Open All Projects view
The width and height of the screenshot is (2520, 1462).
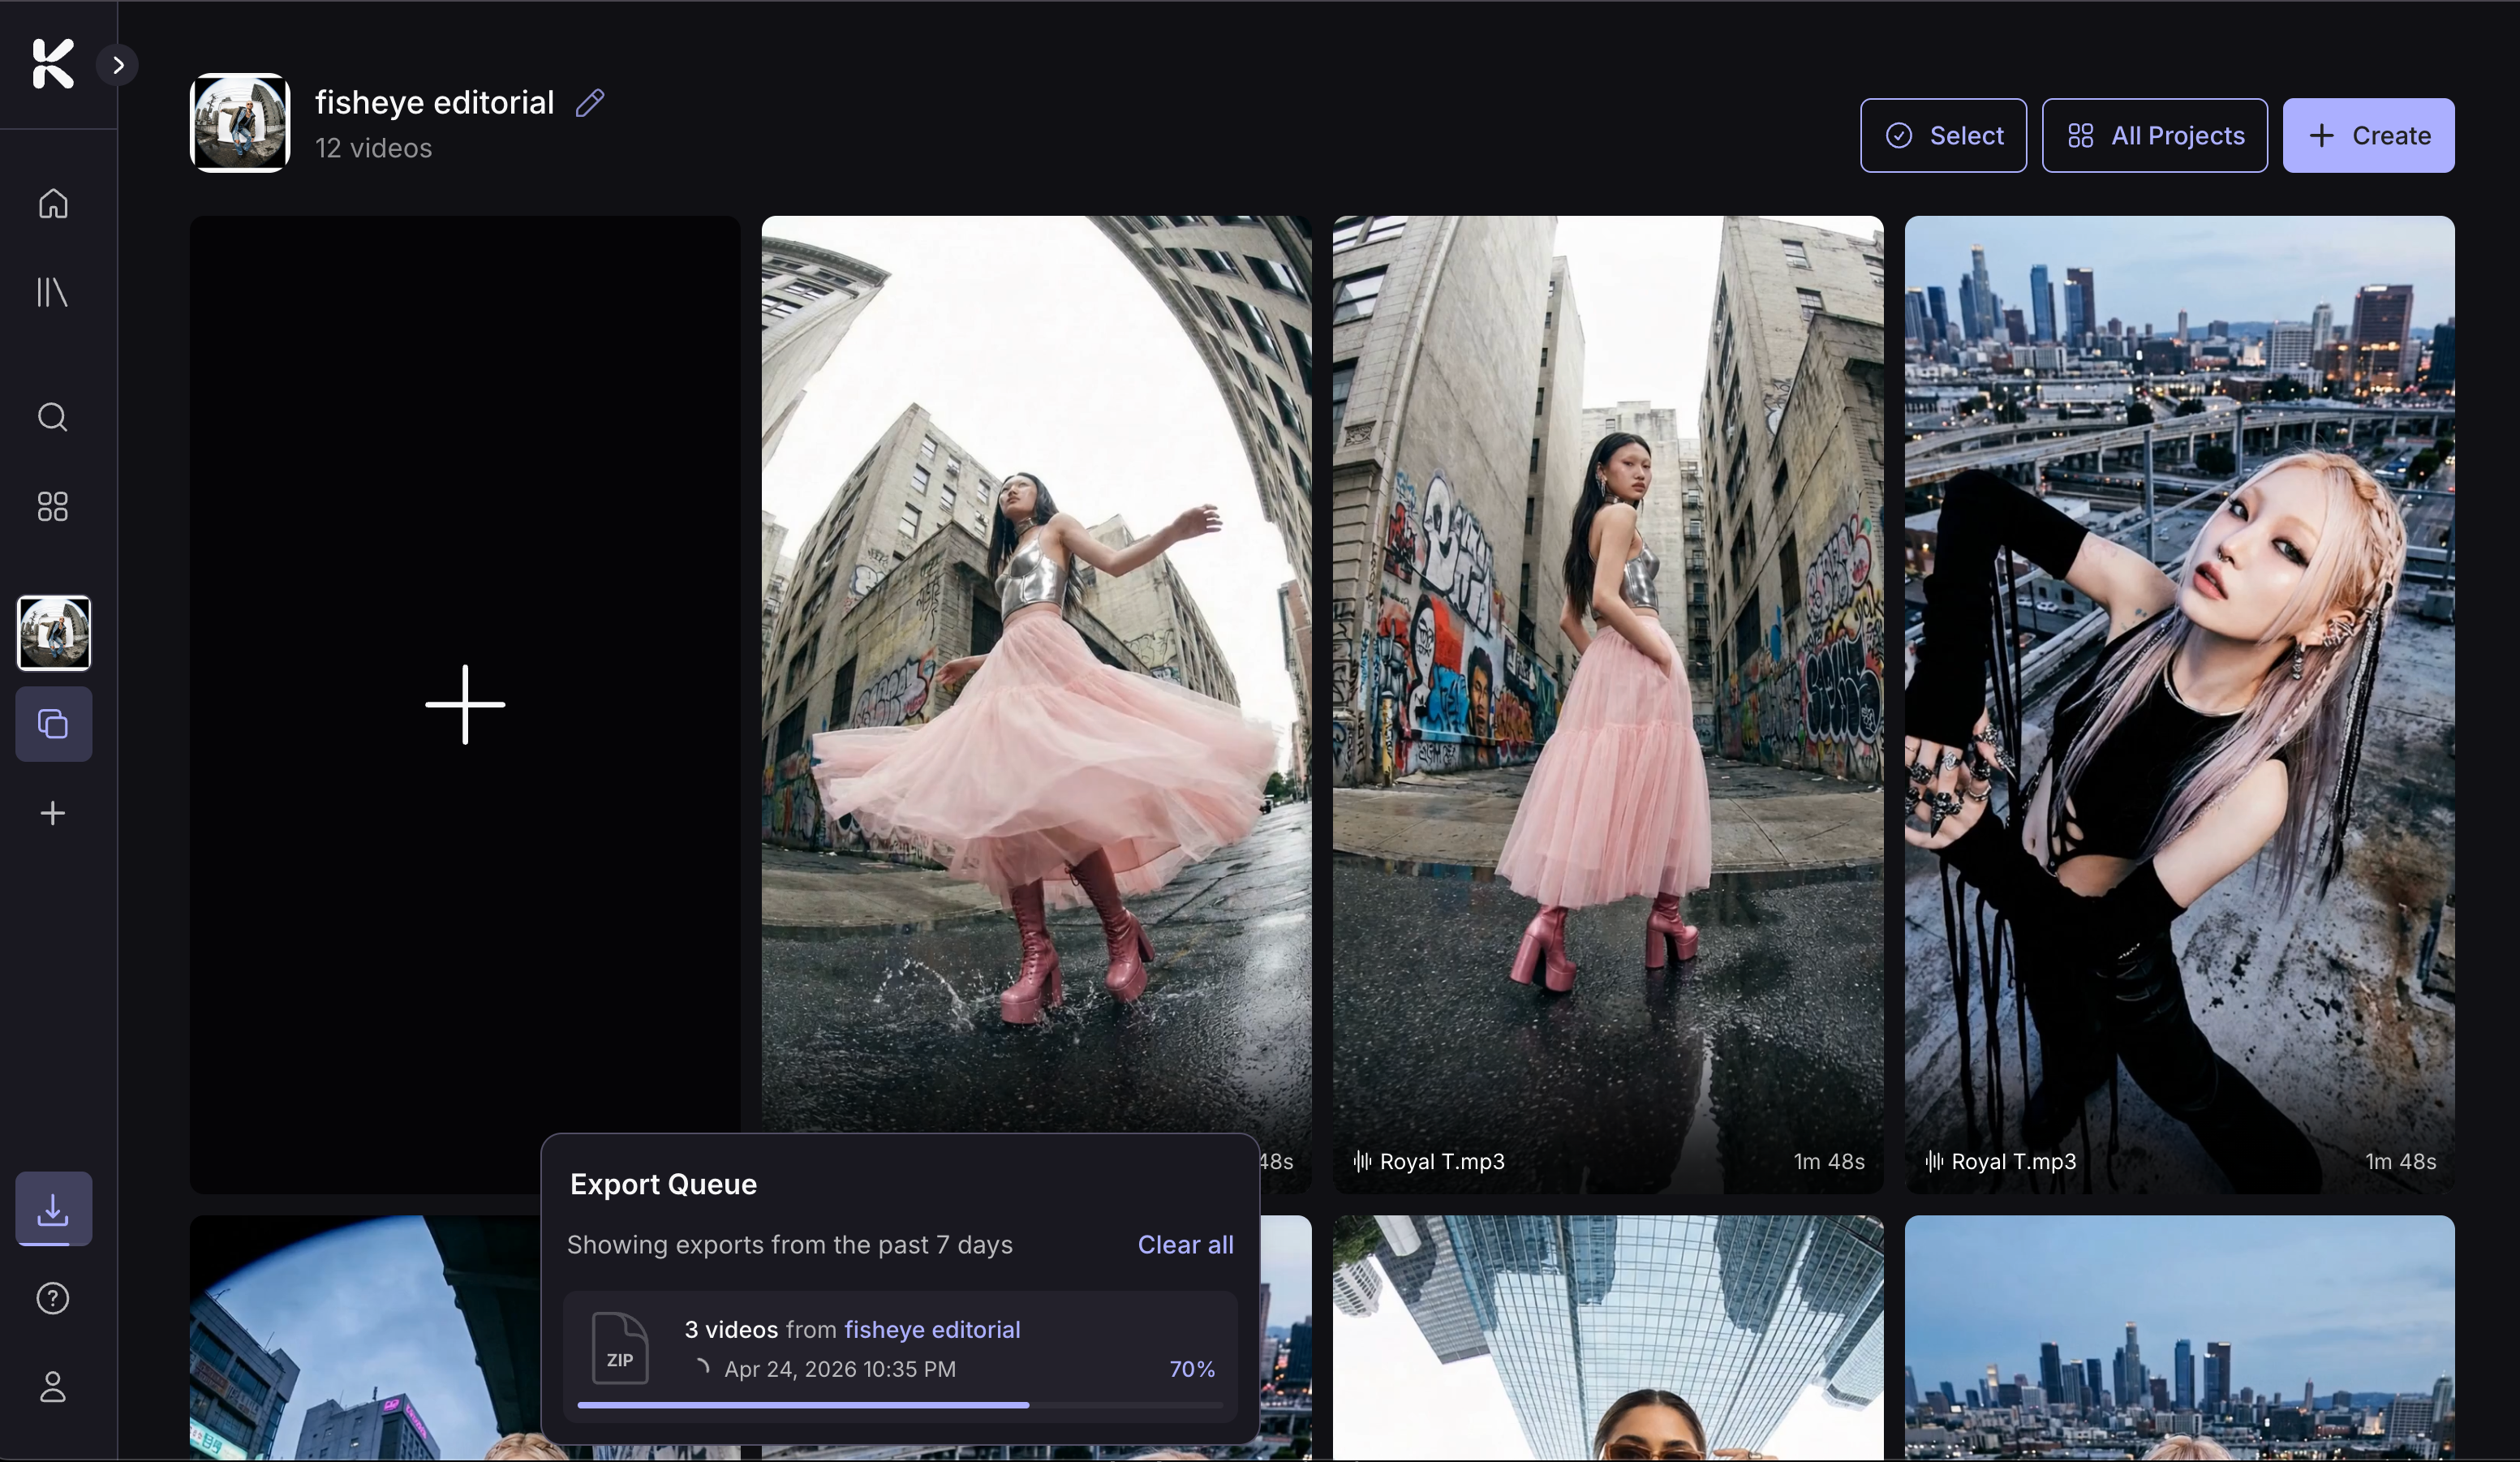2155,135
